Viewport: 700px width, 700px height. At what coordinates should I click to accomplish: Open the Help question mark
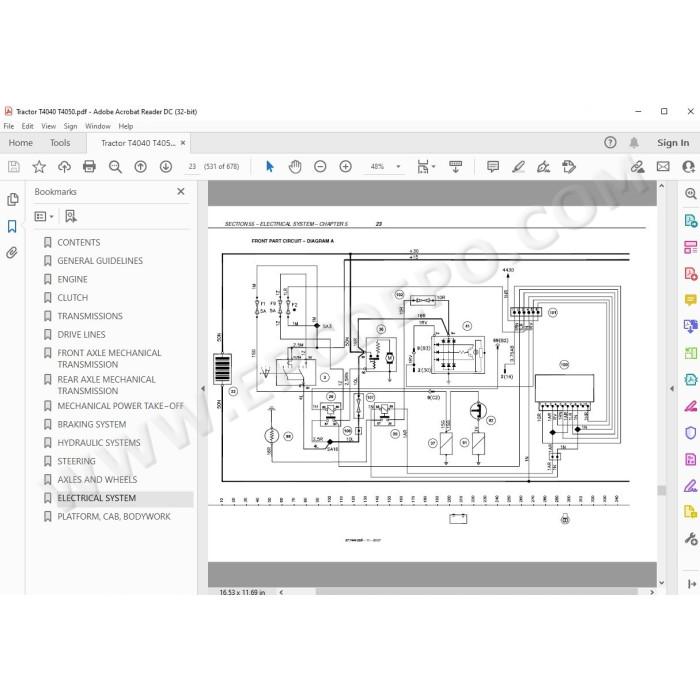click(610, 142)
